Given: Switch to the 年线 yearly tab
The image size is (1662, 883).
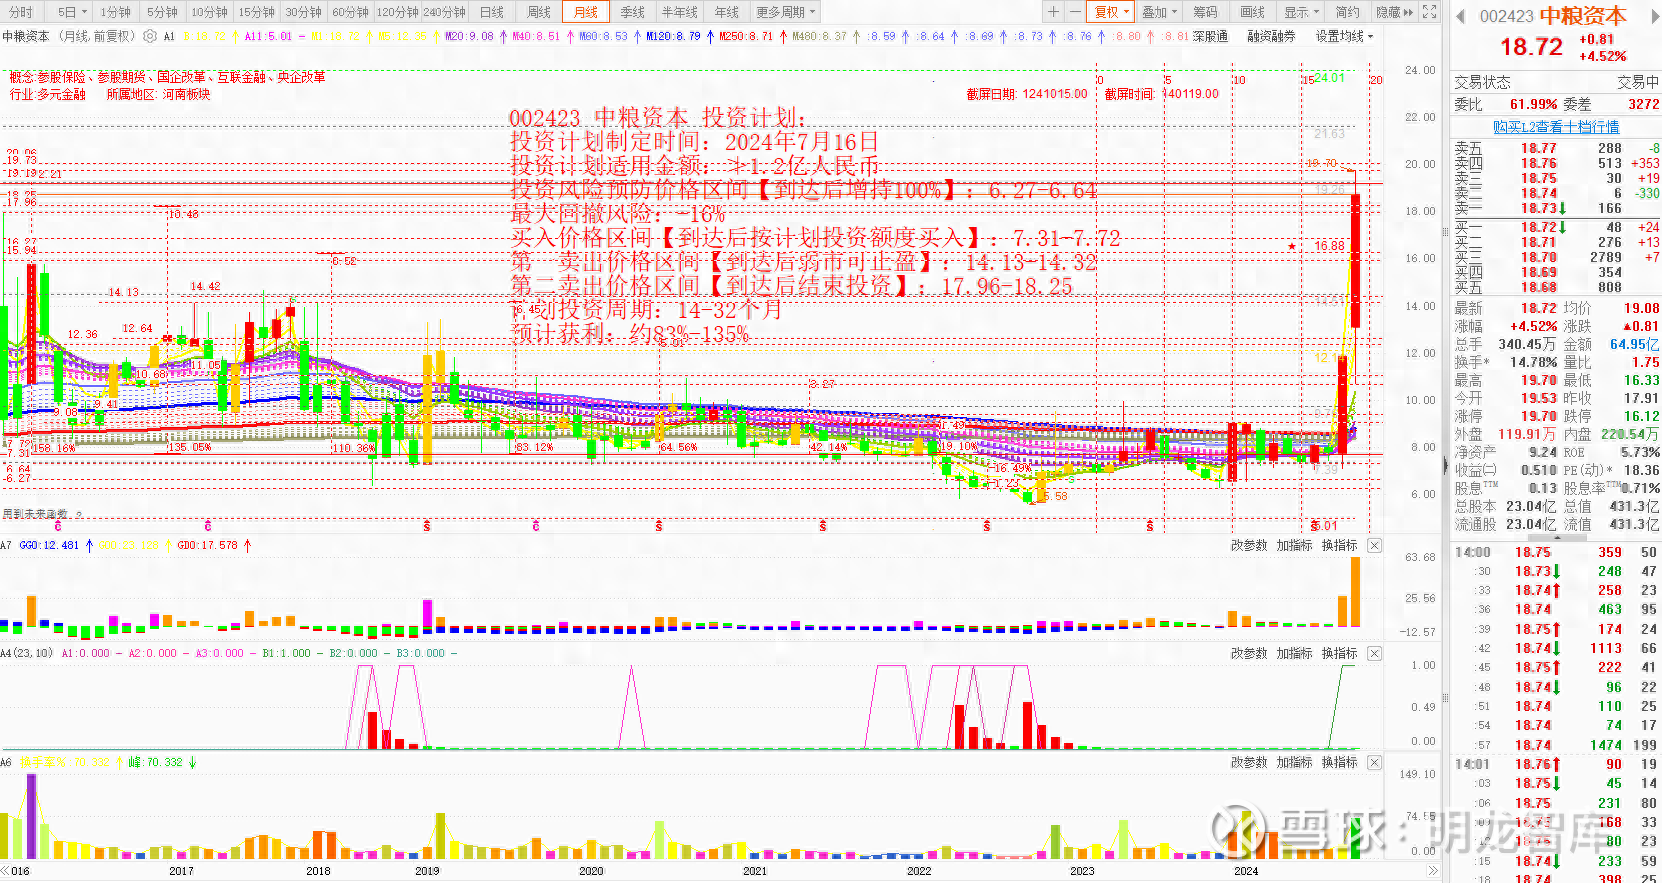Looking at the screenshot, I should coord(727,12).
